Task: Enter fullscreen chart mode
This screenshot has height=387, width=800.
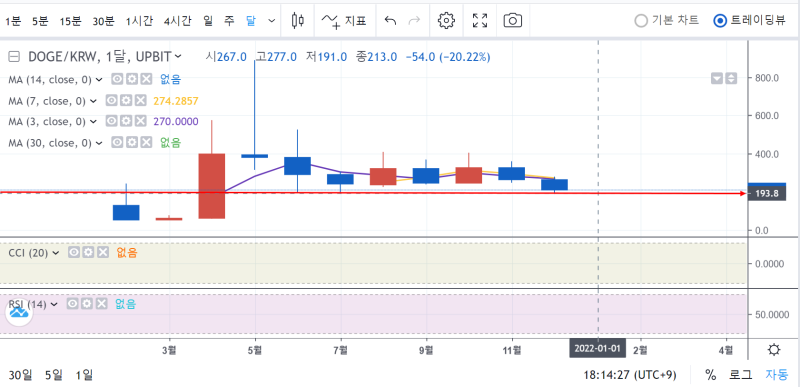Action: click(480, 20)
